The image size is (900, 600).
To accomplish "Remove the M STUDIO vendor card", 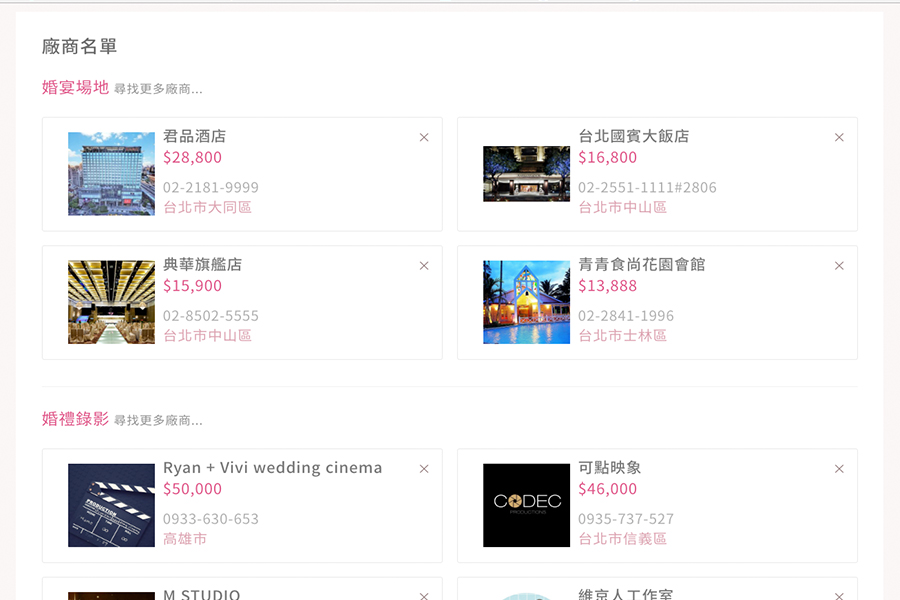I will pyautogui.click(x=424, y=595).
